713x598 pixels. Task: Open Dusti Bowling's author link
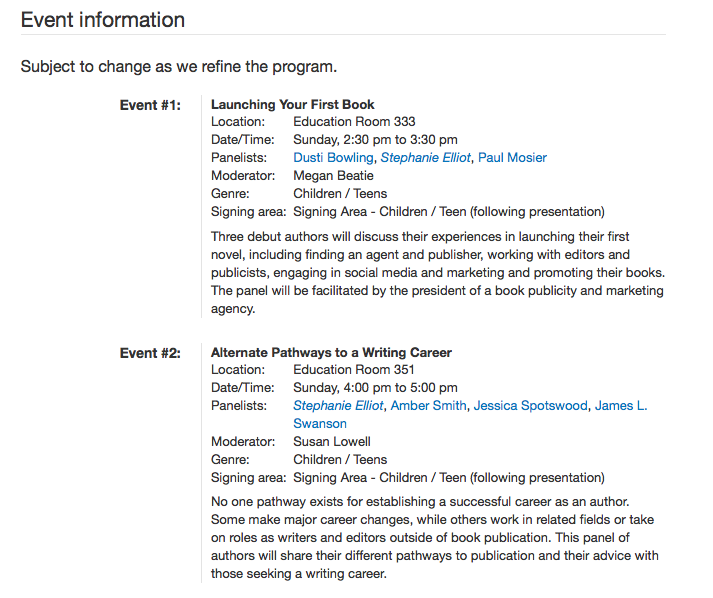point(333,158)
